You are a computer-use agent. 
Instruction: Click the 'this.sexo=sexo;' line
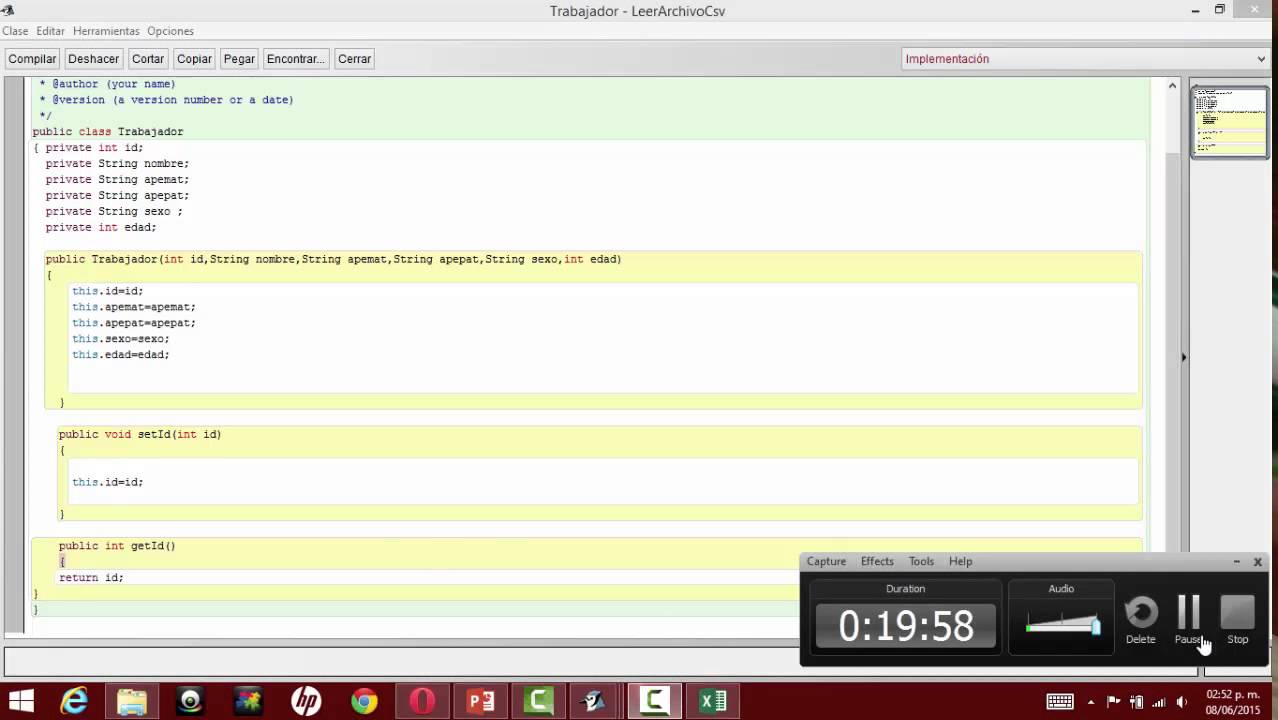[x=121, y=339]
